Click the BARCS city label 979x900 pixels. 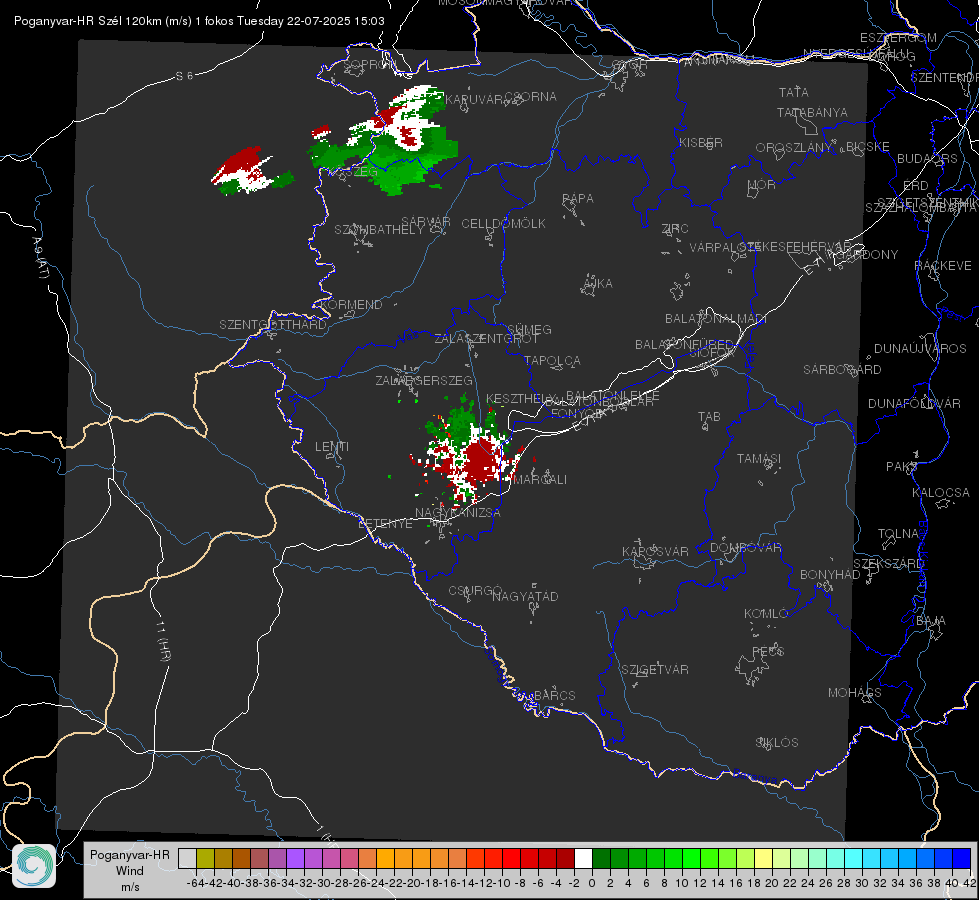click(554, 695)
